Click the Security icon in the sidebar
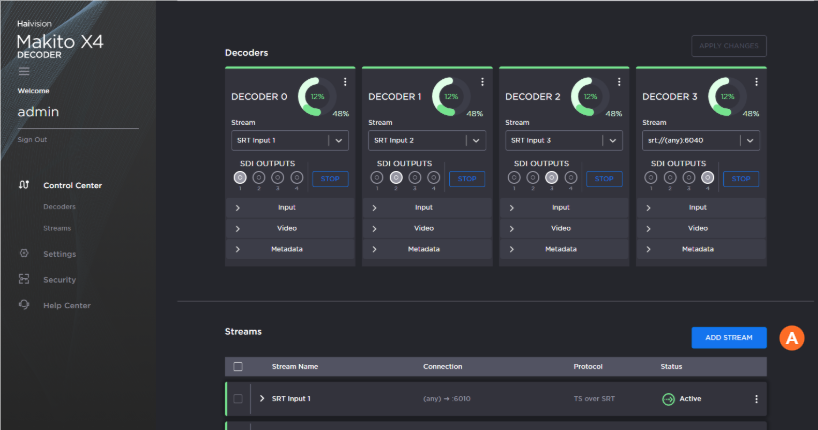The image size is (818, 430). pos(24,279)
